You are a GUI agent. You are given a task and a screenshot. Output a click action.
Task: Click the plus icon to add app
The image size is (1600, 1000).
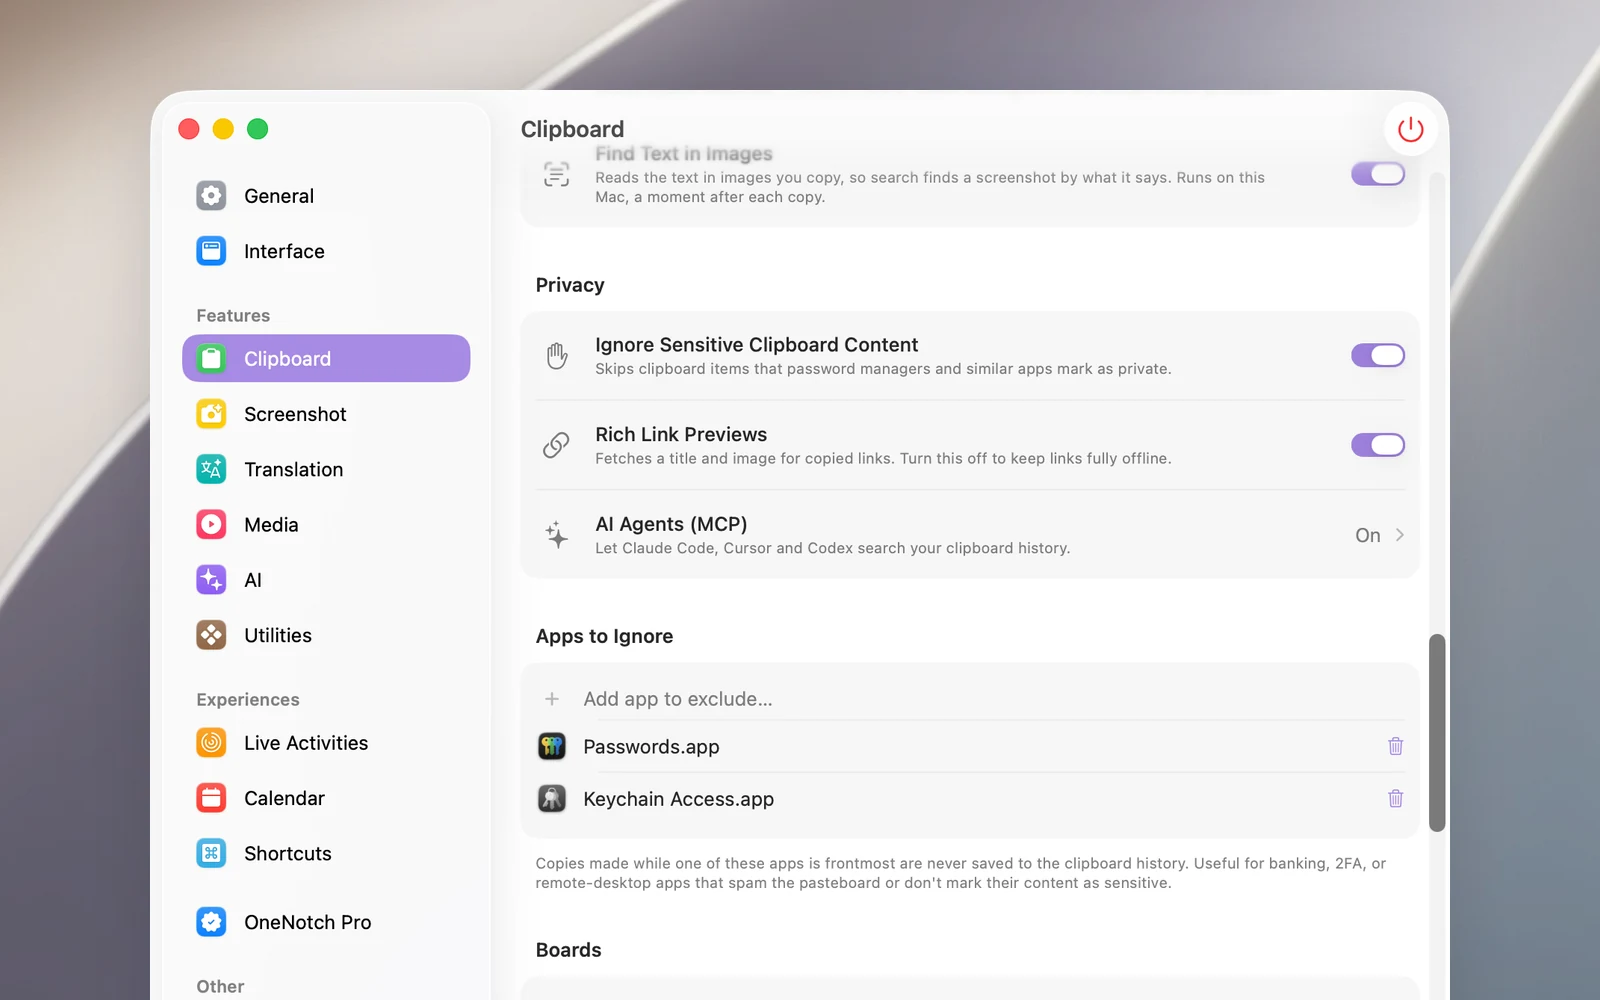coord(552,699)
